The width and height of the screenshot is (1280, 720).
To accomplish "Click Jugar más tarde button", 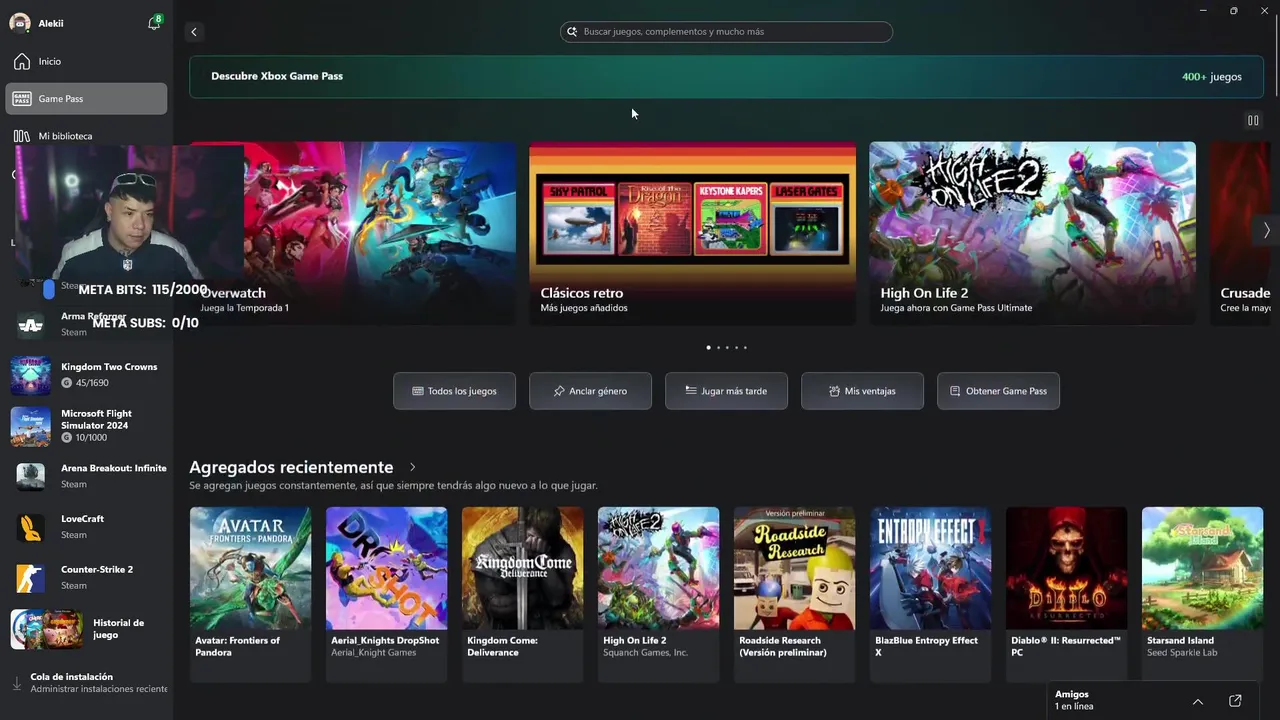I will (x=726, y=391).
